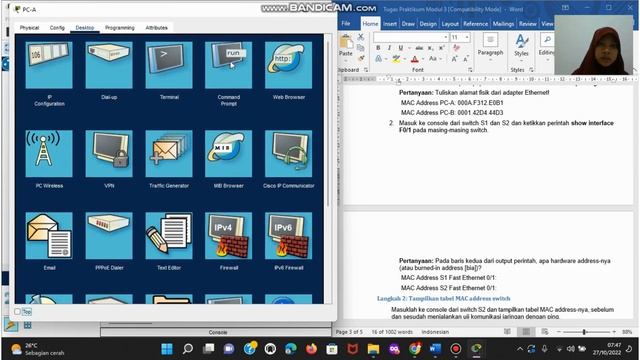Image resolution: width=640 pixels, height=360 pixels.
Task: Open clock and date in taskbar
Action: coord(607,349)
